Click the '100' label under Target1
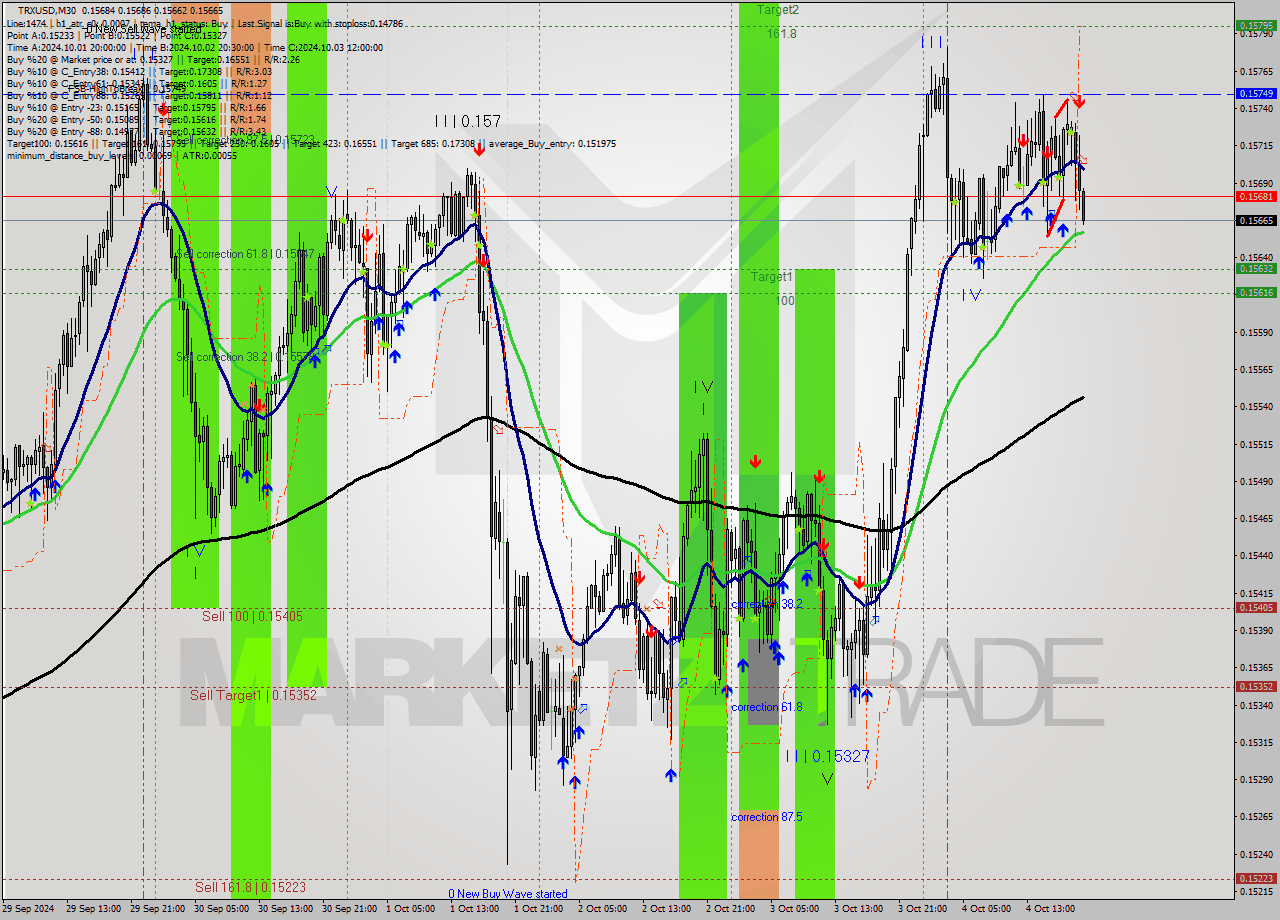The height and width of the screenshot is (920, 1280). pos(786,300)
